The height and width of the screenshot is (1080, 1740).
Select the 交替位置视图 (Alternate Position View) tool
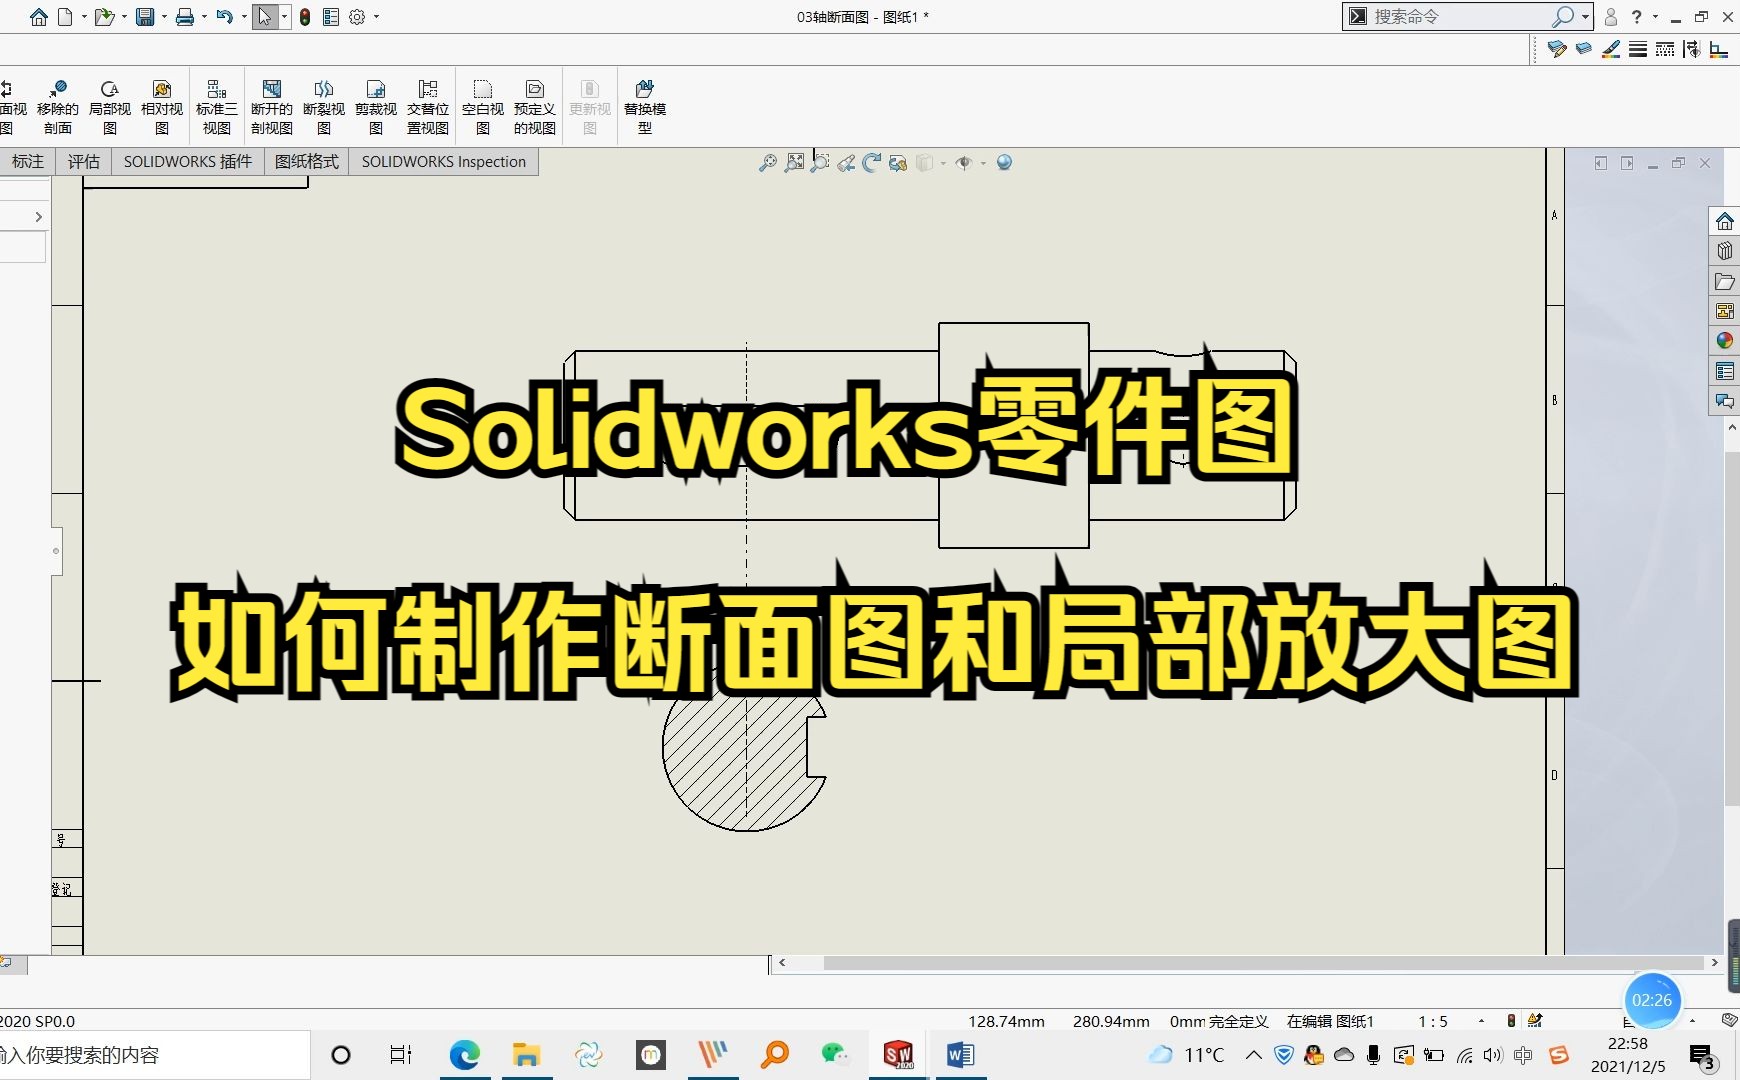coord(428,107)
